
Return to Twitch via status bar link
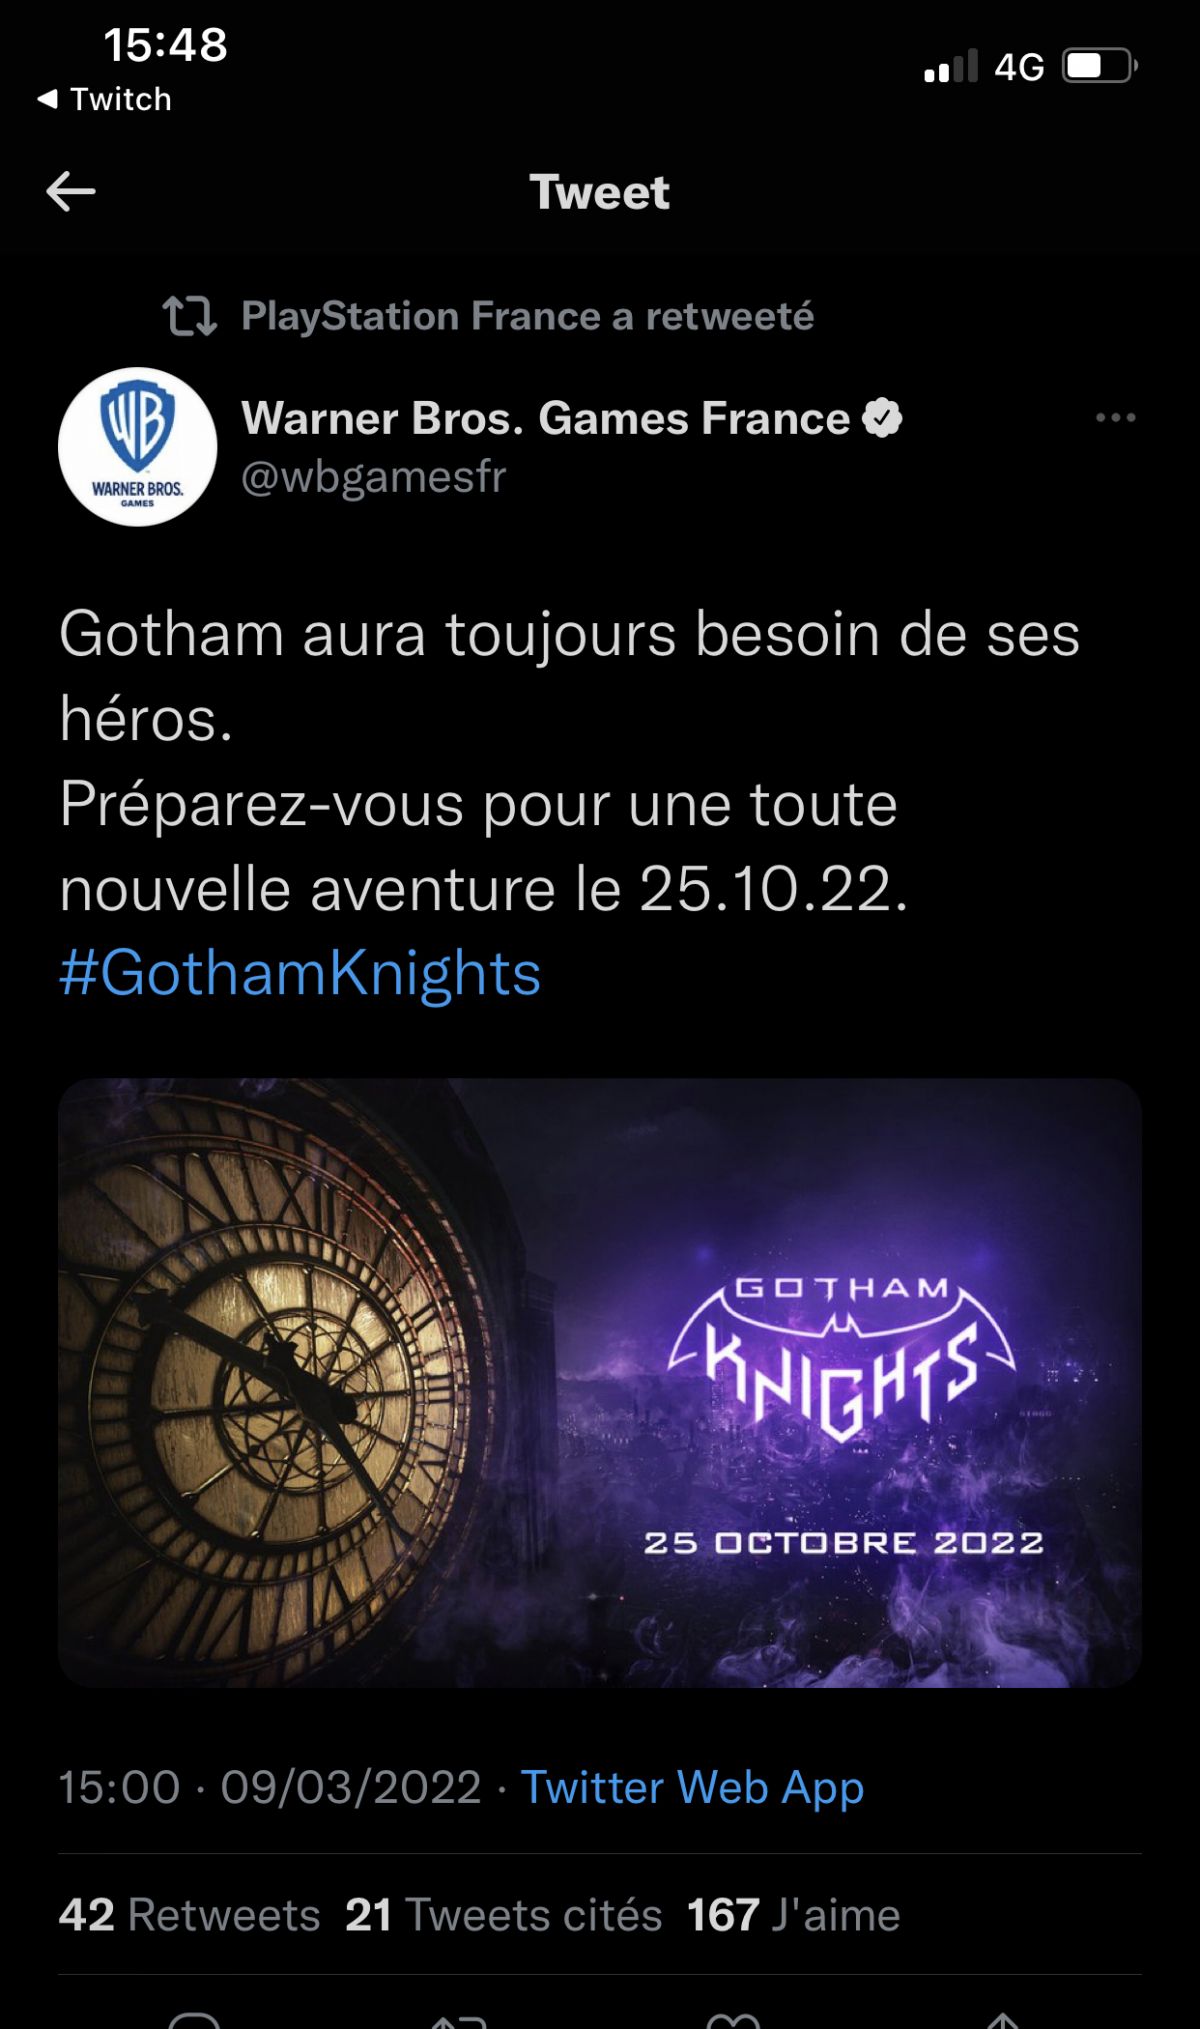(104, 99)
